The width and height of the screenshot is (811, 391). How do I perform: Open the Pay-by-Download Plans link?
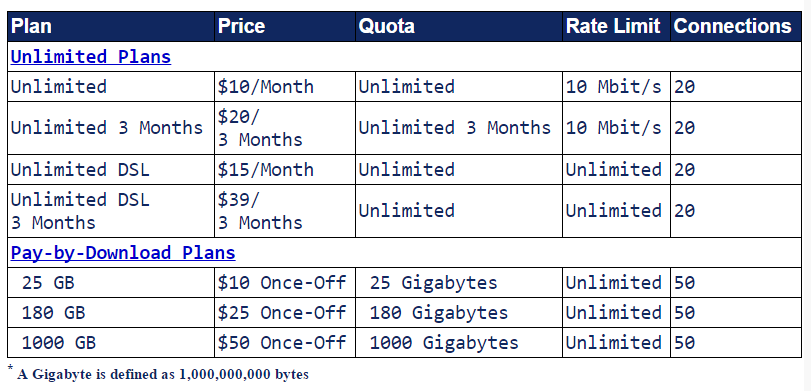click(123, 253)
